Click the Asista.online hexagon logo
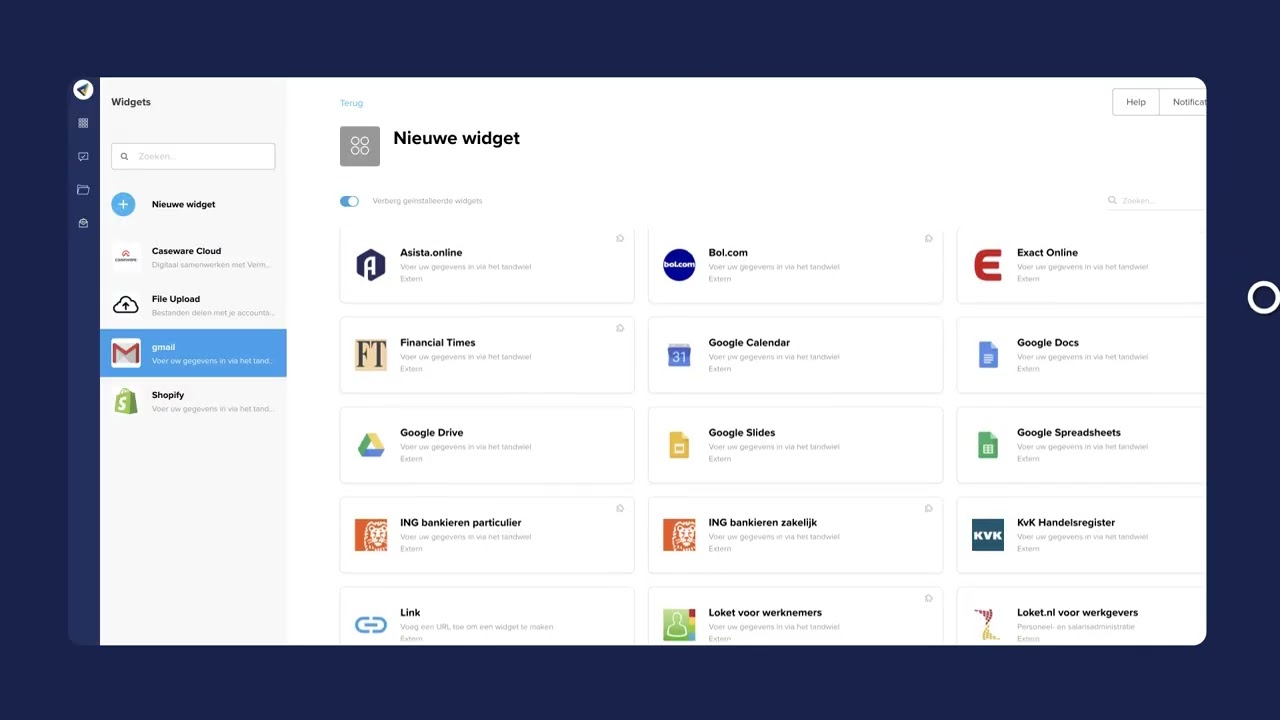 371,265
